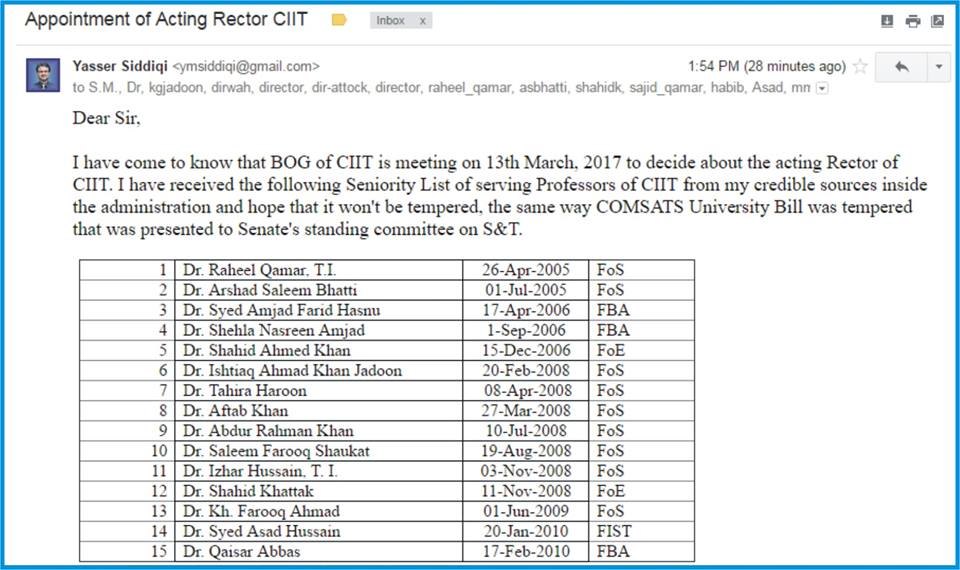Click date cell 11-Nov-2008
The width and height of the screenshot is (960, 570).
point(526,492)
